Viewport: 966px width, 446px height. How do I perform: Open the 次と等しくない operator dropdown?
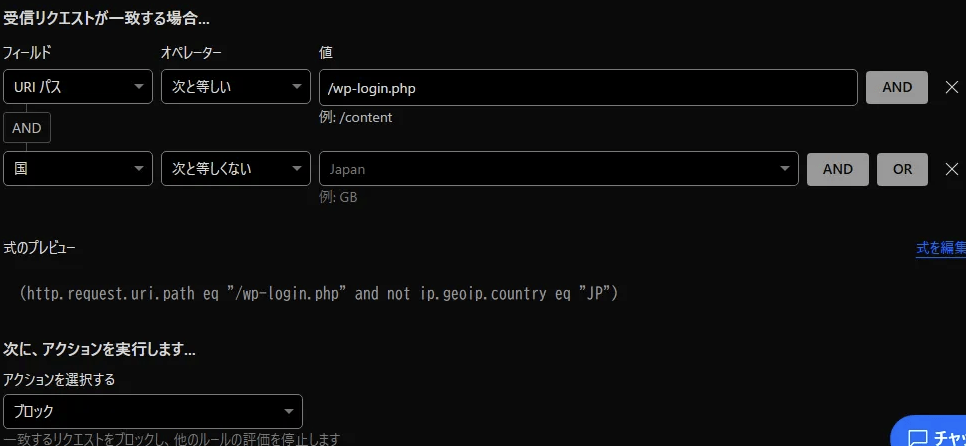(x=236, y=169)
